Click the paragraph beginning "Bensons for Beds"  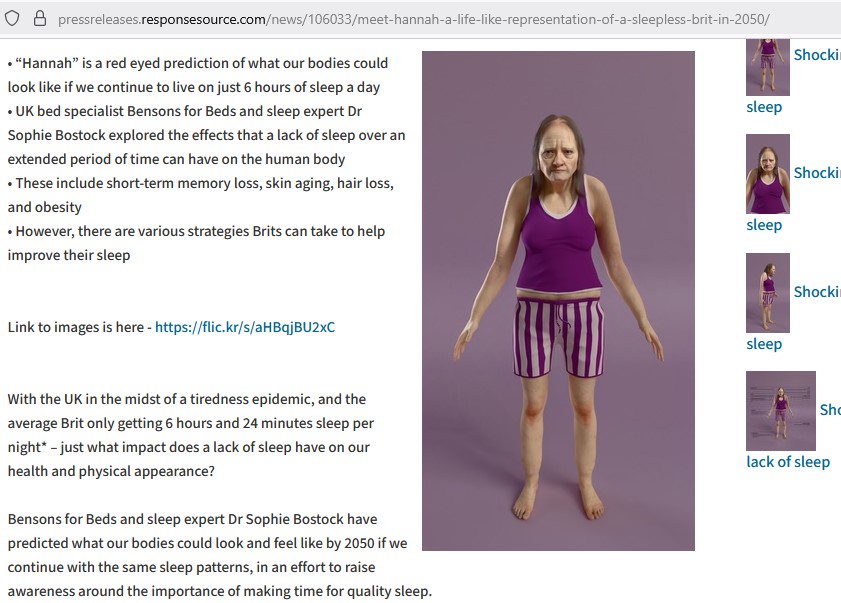219,555
